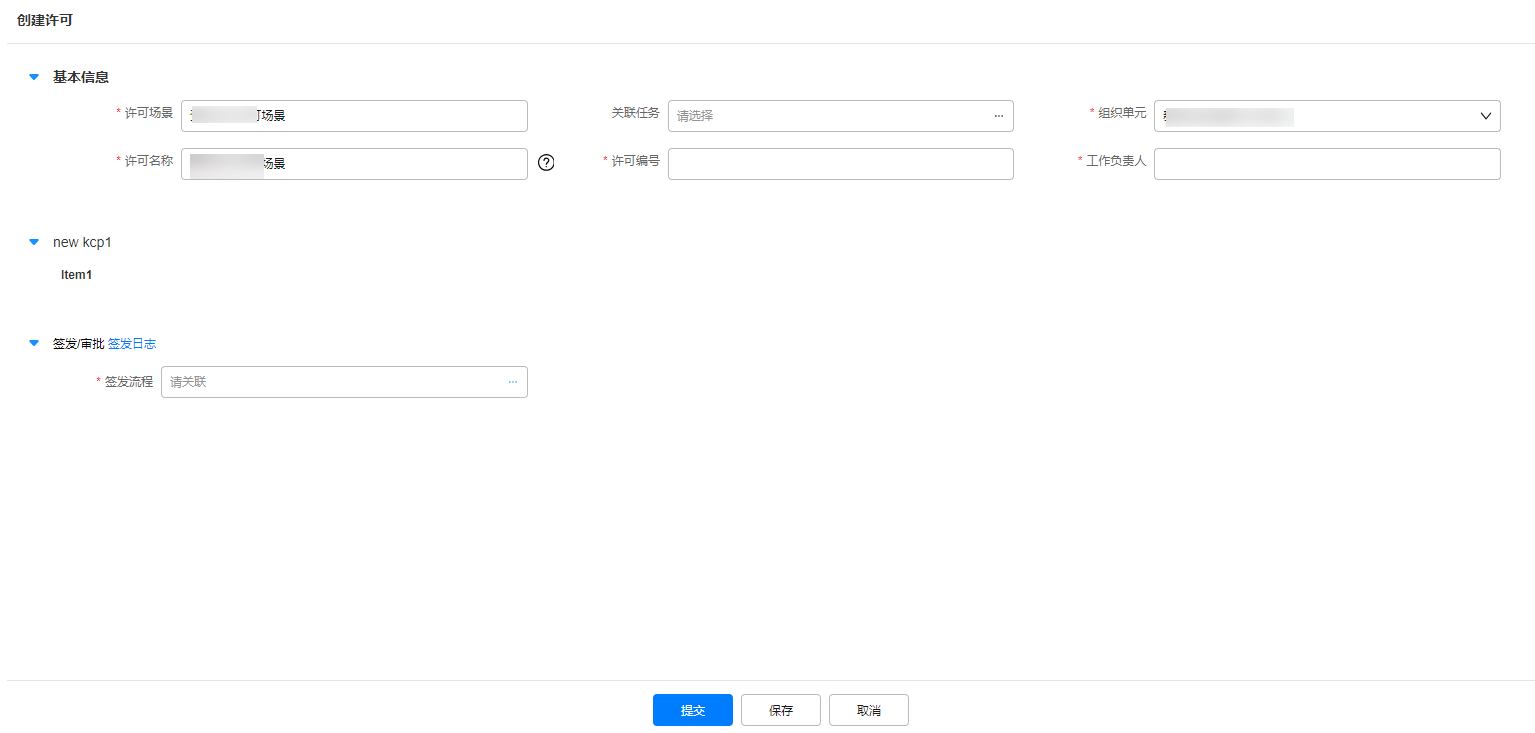
Task: Click the 许可名称 field label
Action: point(149,161)
